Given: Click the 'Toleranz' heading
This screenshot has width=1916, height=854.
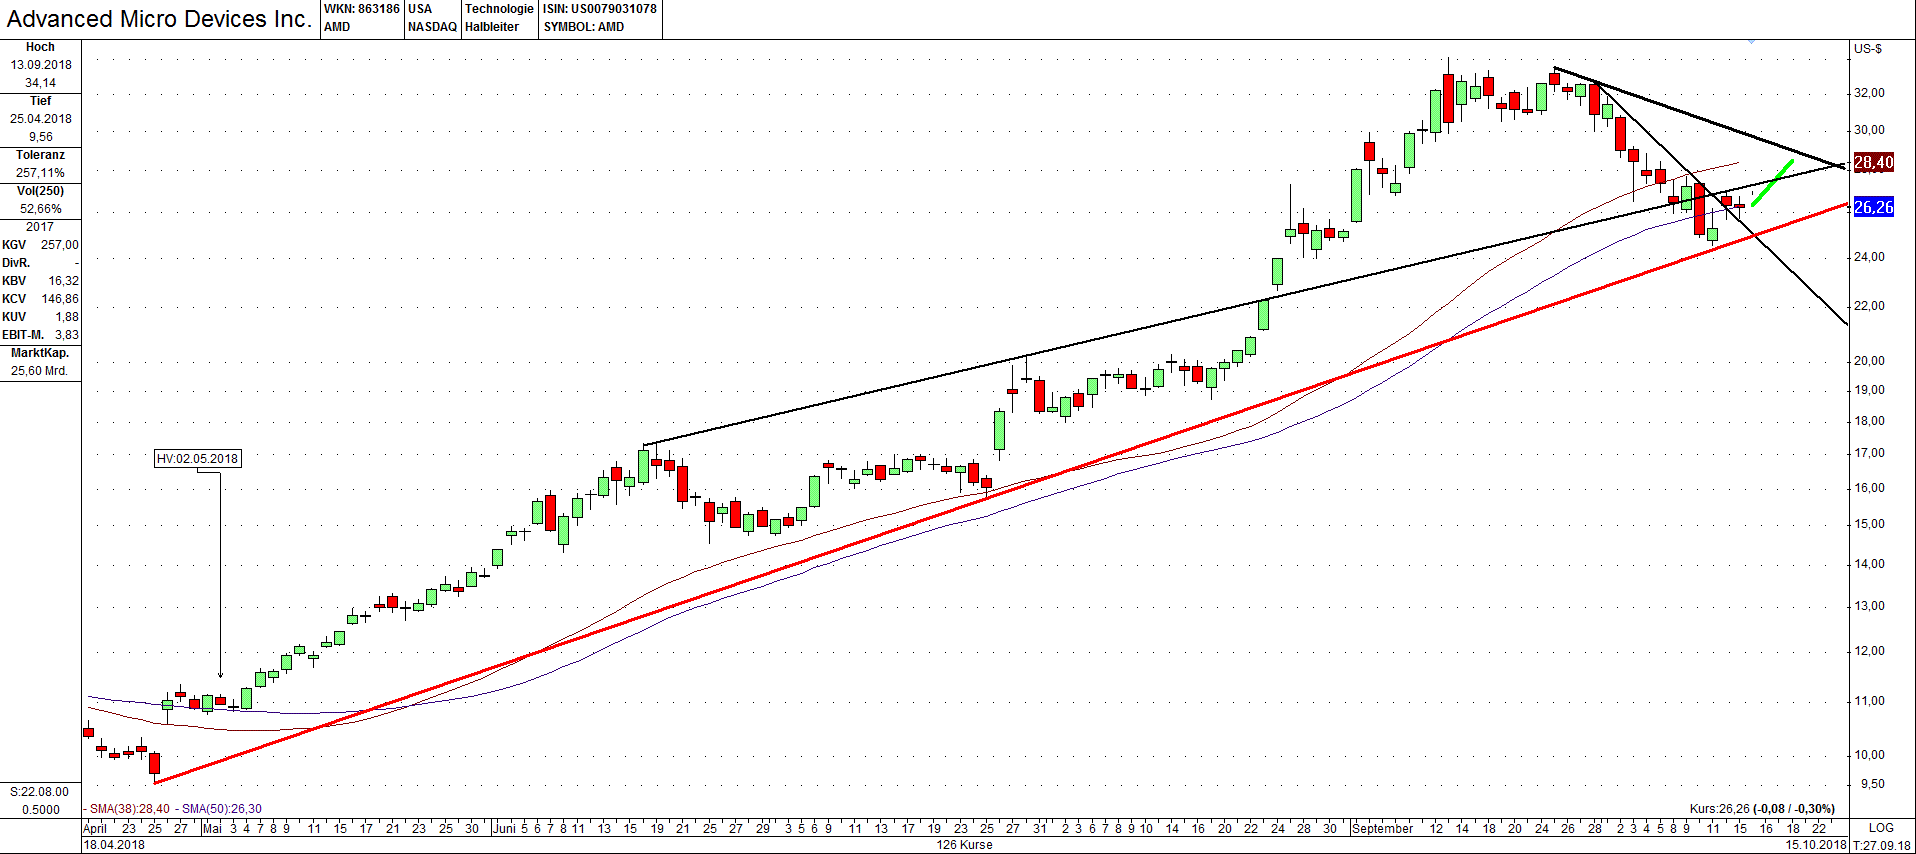Looking at the screenshot, I should [40, 155].
